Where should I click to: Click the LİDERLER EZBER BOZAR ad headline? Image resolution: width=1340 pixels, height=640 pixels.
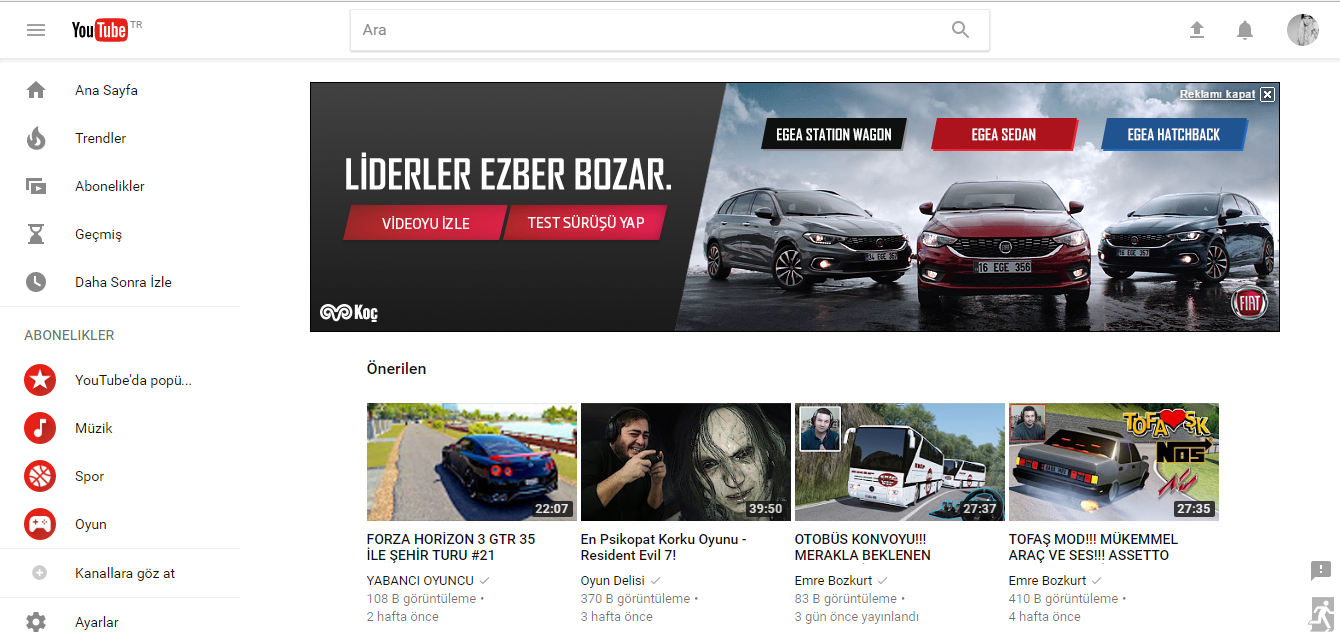pyautogui.click(x=508, y=175)
